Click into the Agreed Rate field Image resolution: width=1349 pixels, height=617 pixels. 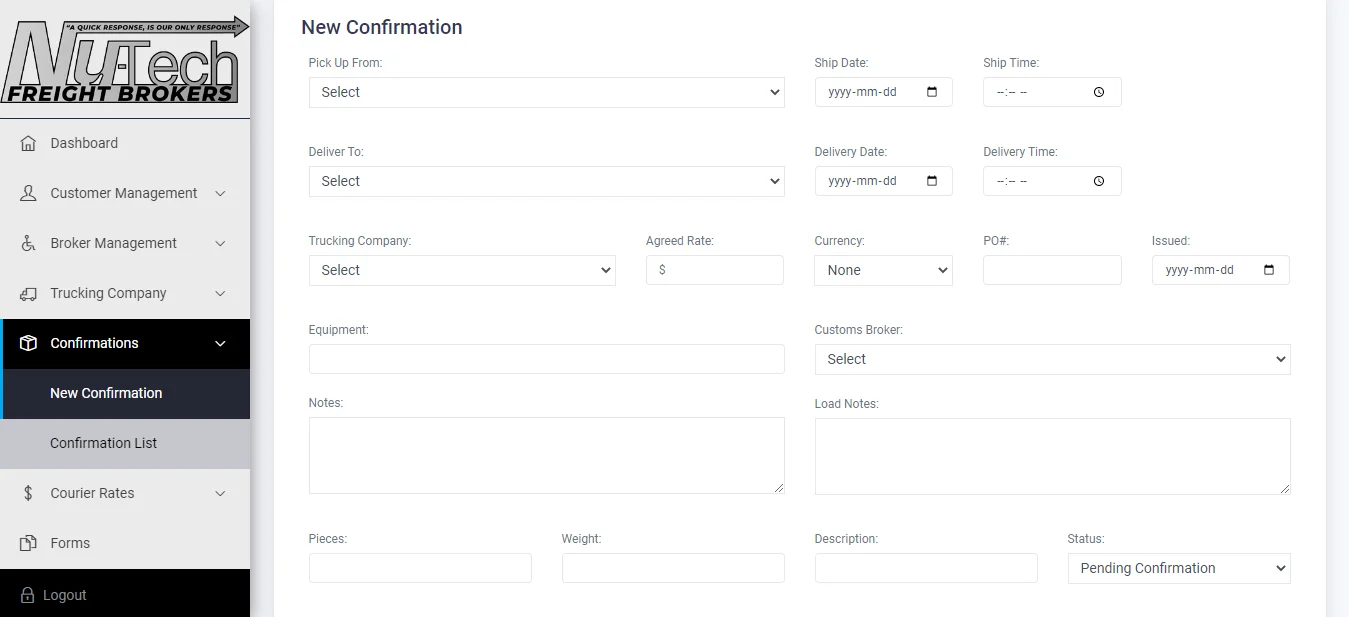tap(722, 270)
